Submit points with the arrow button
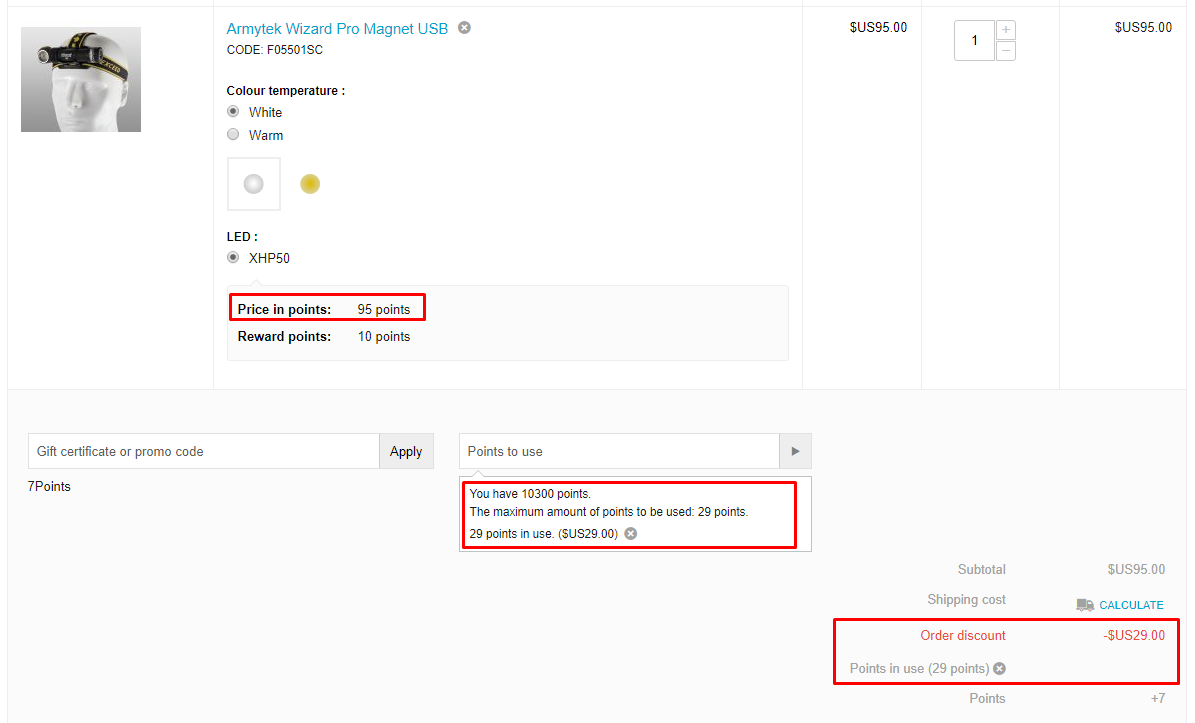Image resolution: width=1195 pixels, height=723 pixels. [x=795, y=451]
